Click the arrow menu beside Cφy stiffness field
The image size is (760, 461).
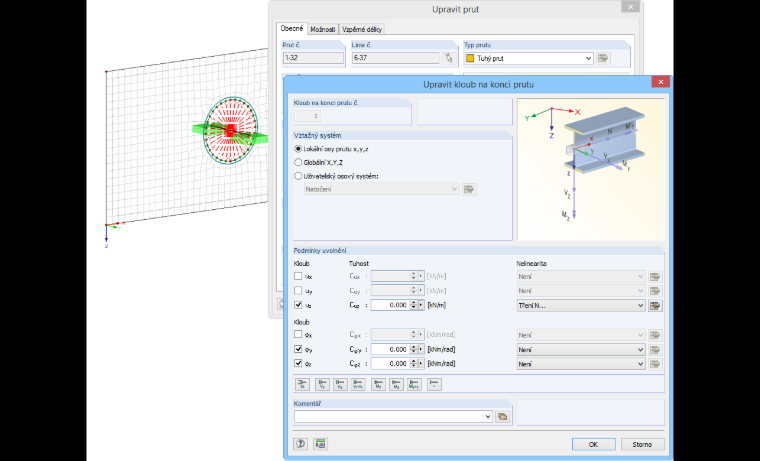421,349
